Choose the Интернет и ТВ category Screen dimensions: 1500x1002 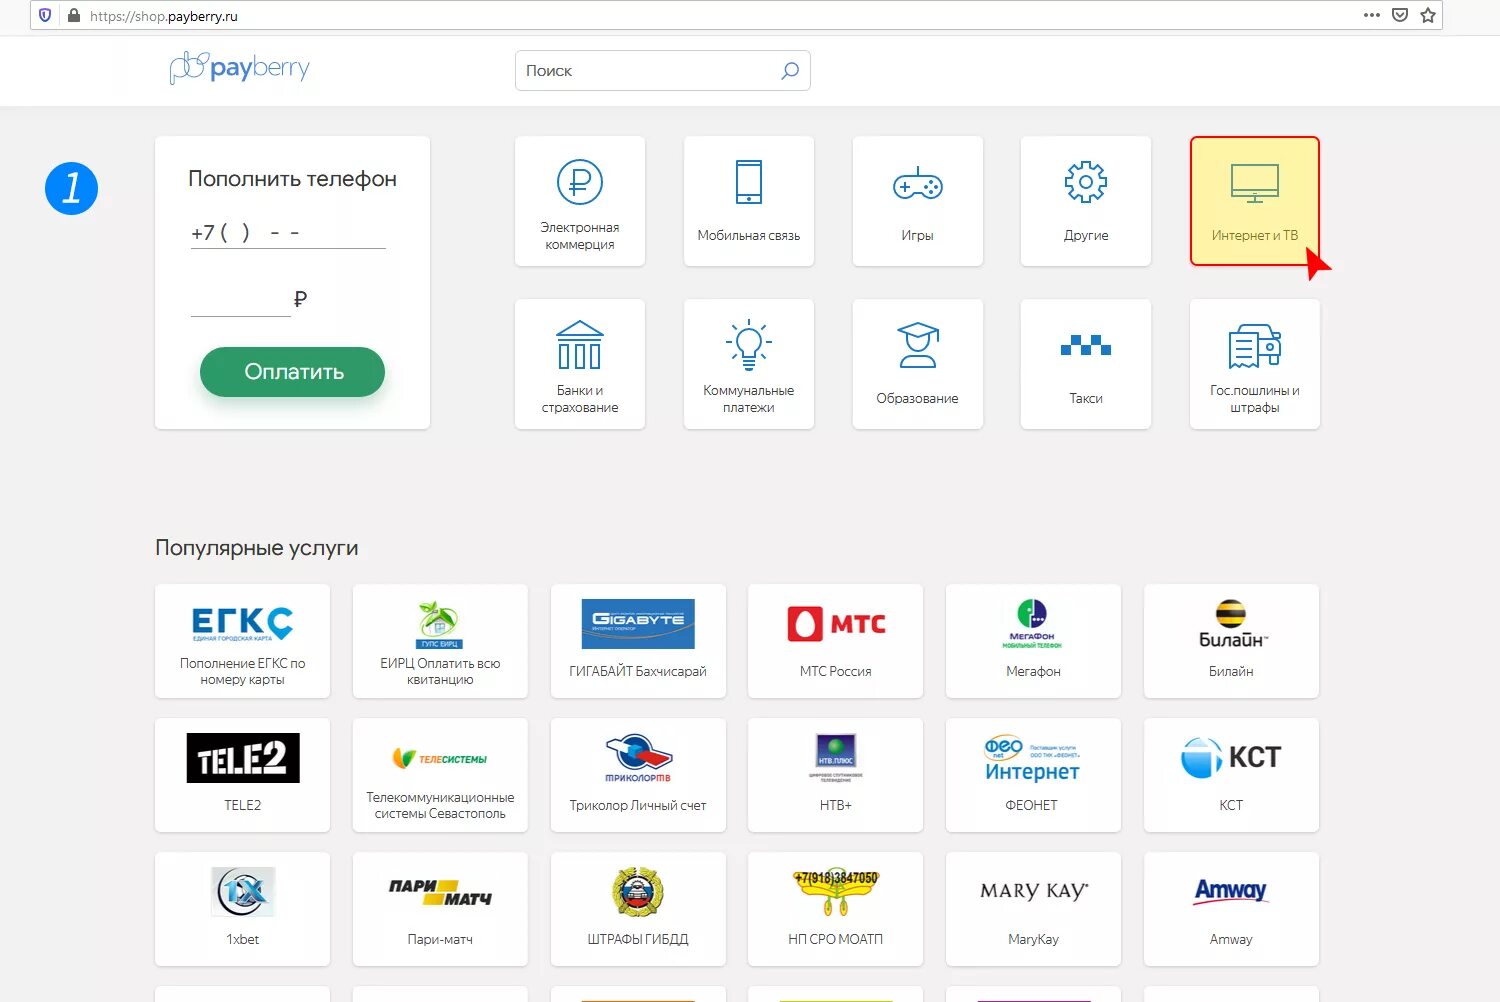click(1255, 201)
